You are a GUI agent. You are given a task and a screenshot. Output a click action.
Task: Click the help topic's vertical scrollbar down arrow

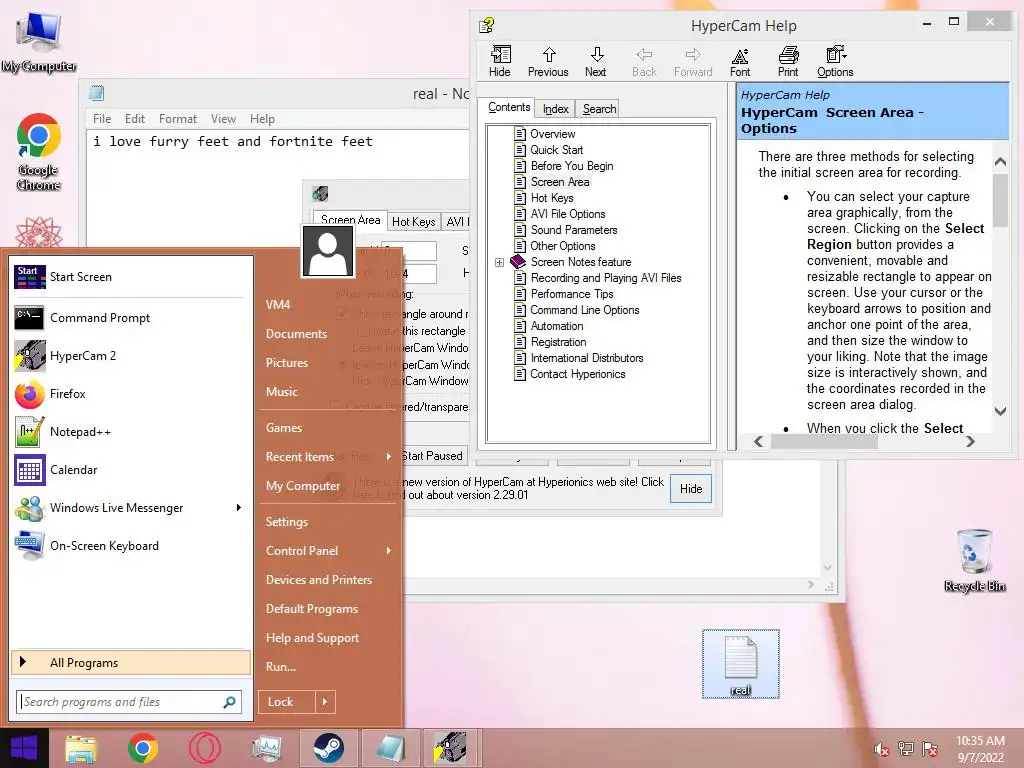[x=1000, y=411]
